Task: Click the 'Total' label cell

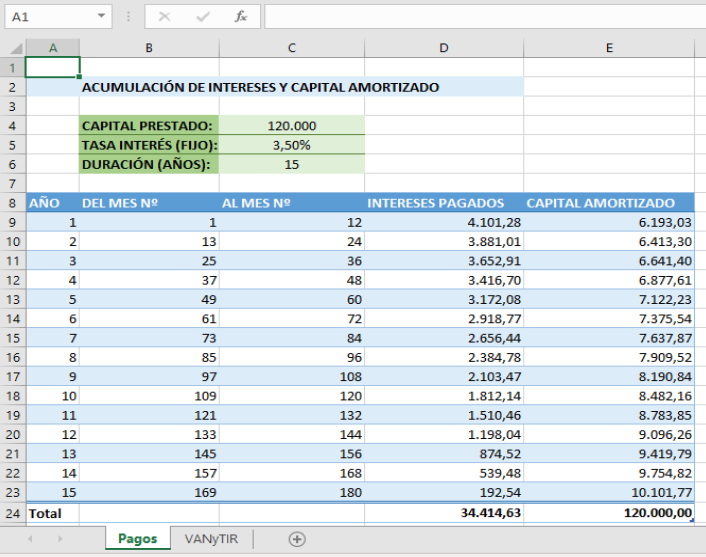Action: 53,513
